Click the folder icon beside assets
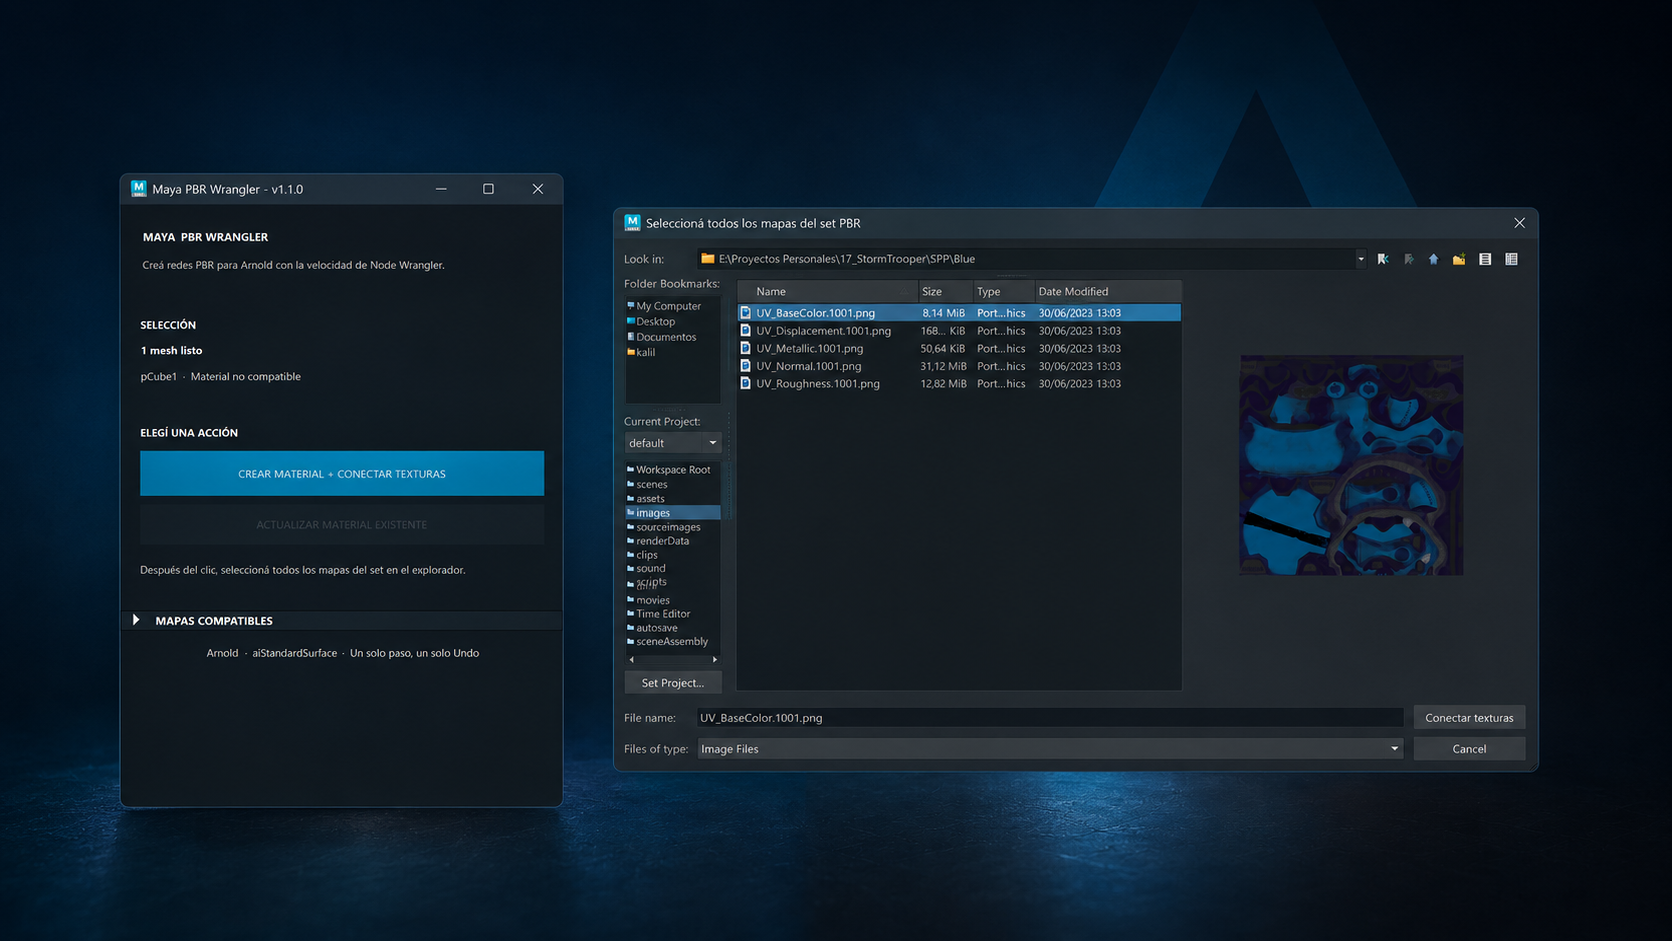This screenshot has height=941, width=1672. click(x=630, y=498)
